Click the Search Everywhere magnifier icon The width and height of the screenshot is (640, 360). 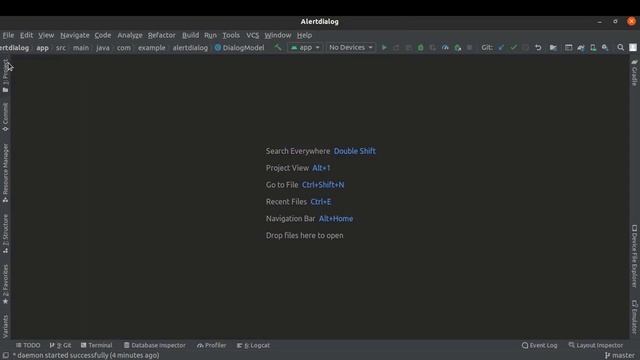(x=620, y=48)
